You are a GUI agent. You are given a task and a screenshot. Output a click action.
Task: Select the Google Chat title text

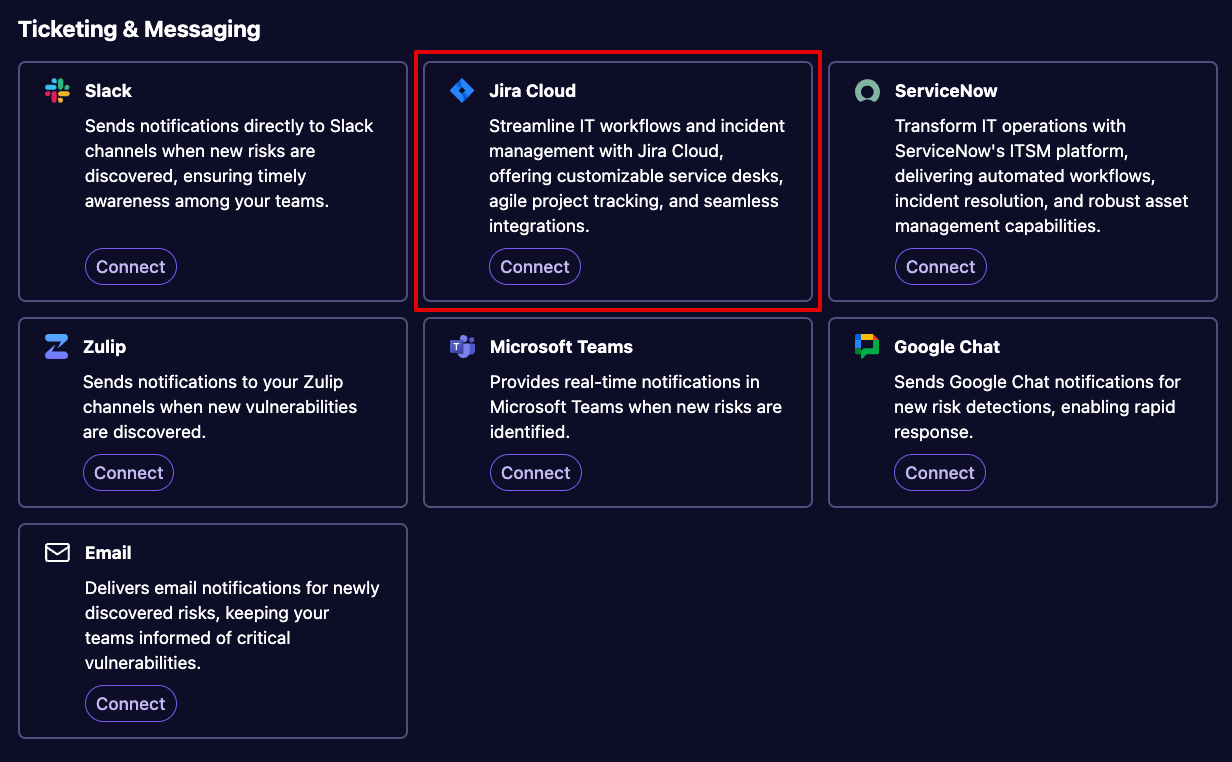click(947, 347)
